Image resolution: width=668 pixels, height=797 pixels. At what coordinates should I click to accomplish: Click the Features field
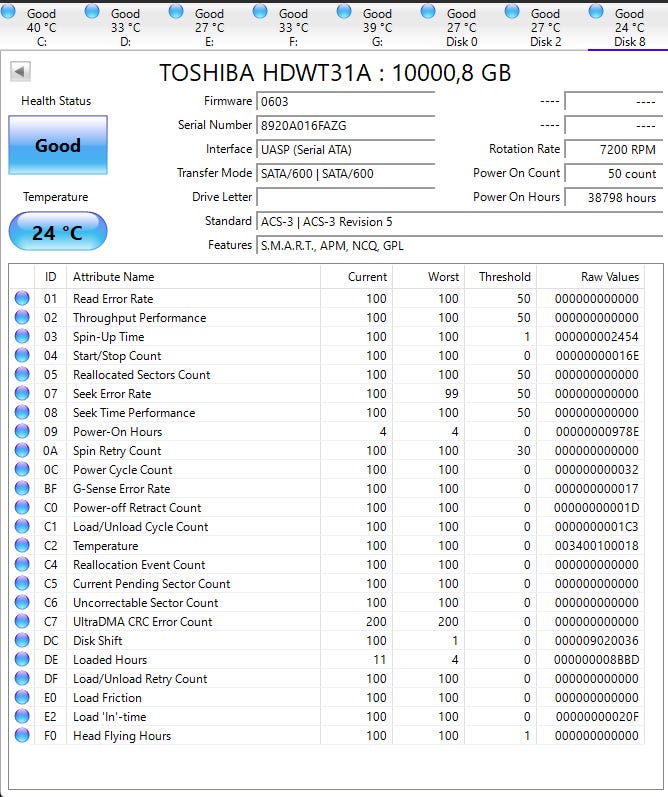460,246
